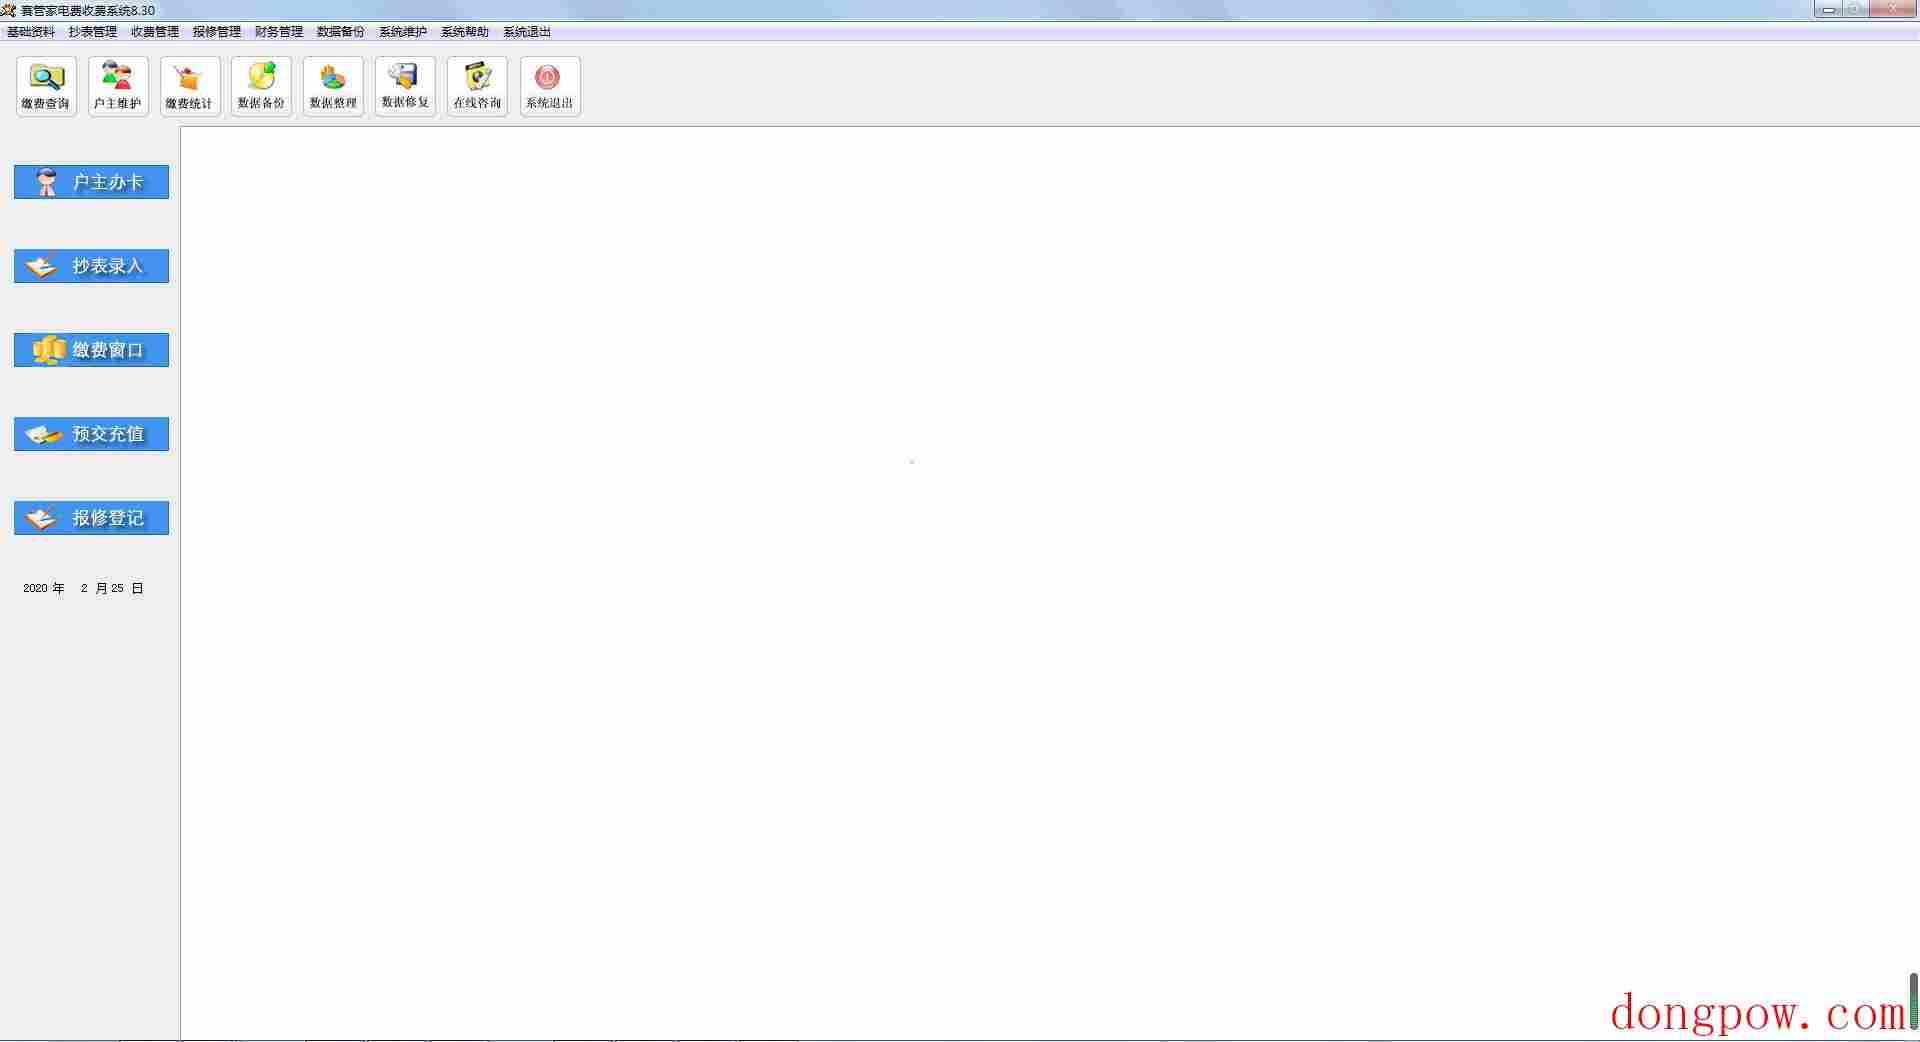Open the 缴费统计 toolbar icon
This screenshot has height=1042, width=1920.
pos(190,86)
